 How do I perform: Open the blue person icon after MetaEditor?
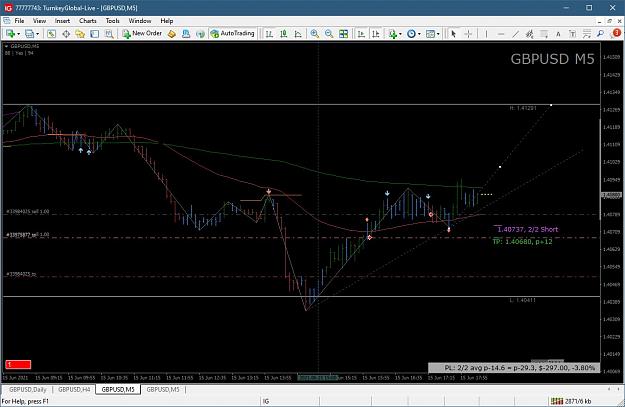coord(186,34)
